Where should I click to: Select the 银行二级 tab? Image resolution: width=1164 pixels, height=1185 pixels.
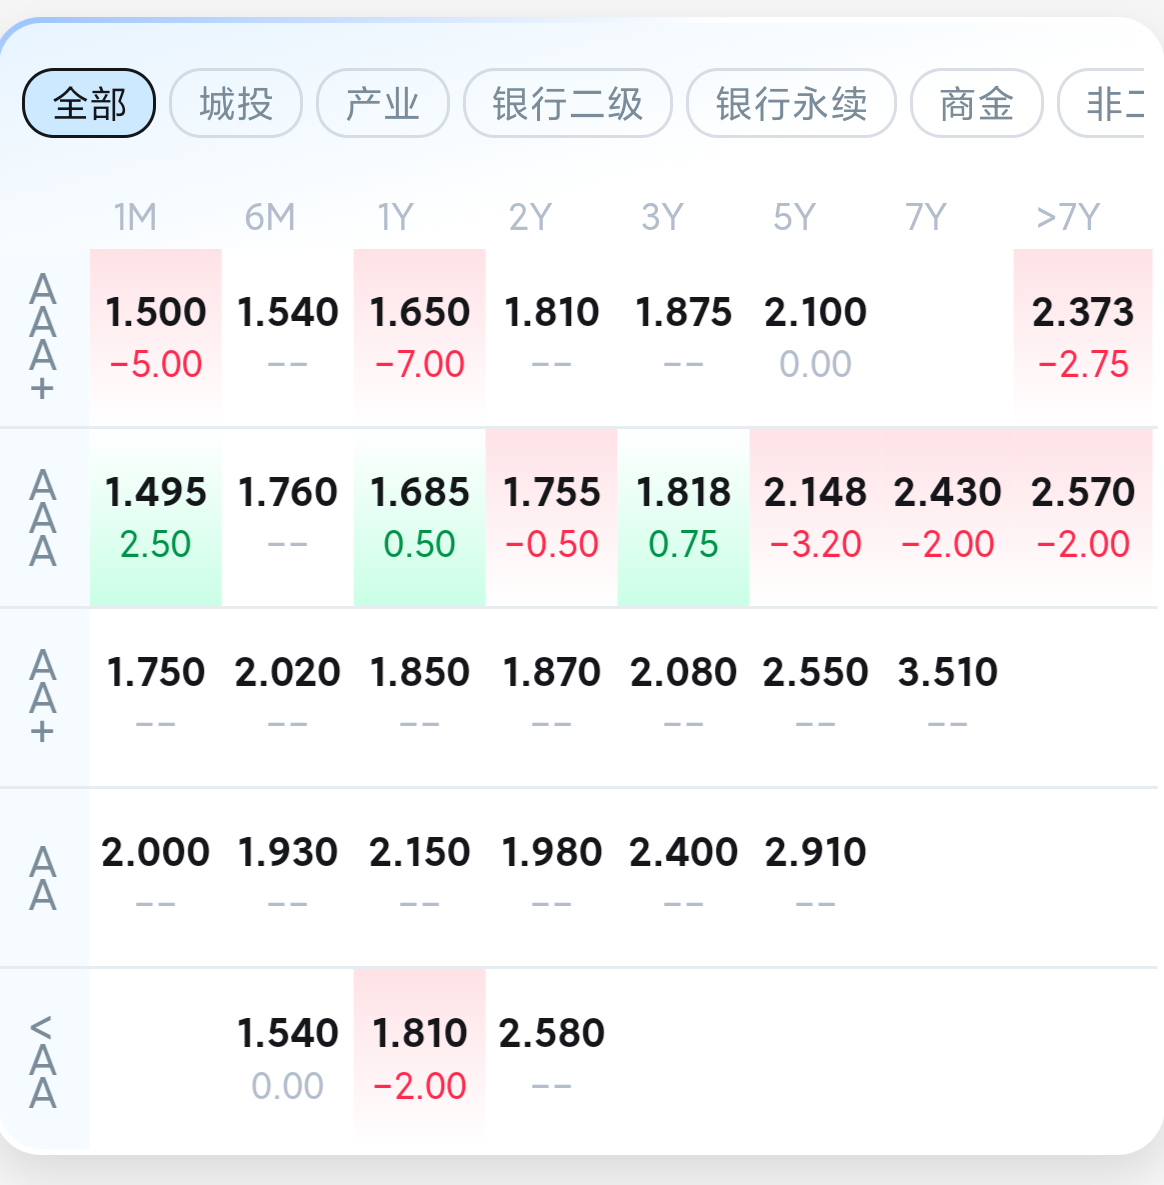click(x=568, y=103)
